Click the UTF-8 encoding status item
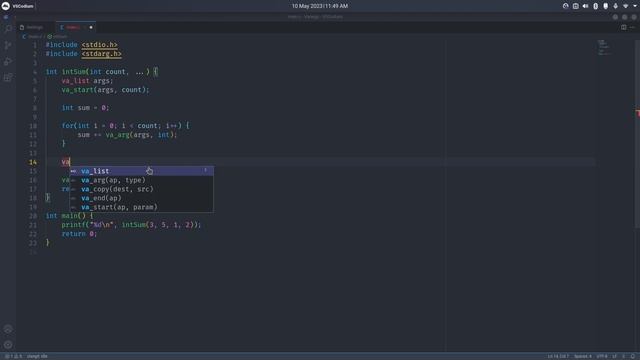Image resolution: width=640 pixels, height=360 pixels. 602,356
